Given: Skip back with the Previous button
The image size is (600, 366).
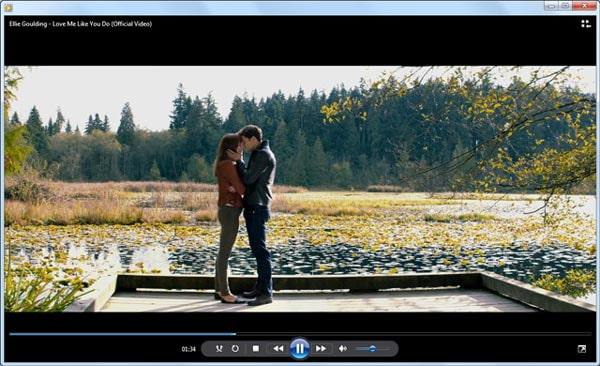Looking at the screenshot, I should tap(278, 348).
